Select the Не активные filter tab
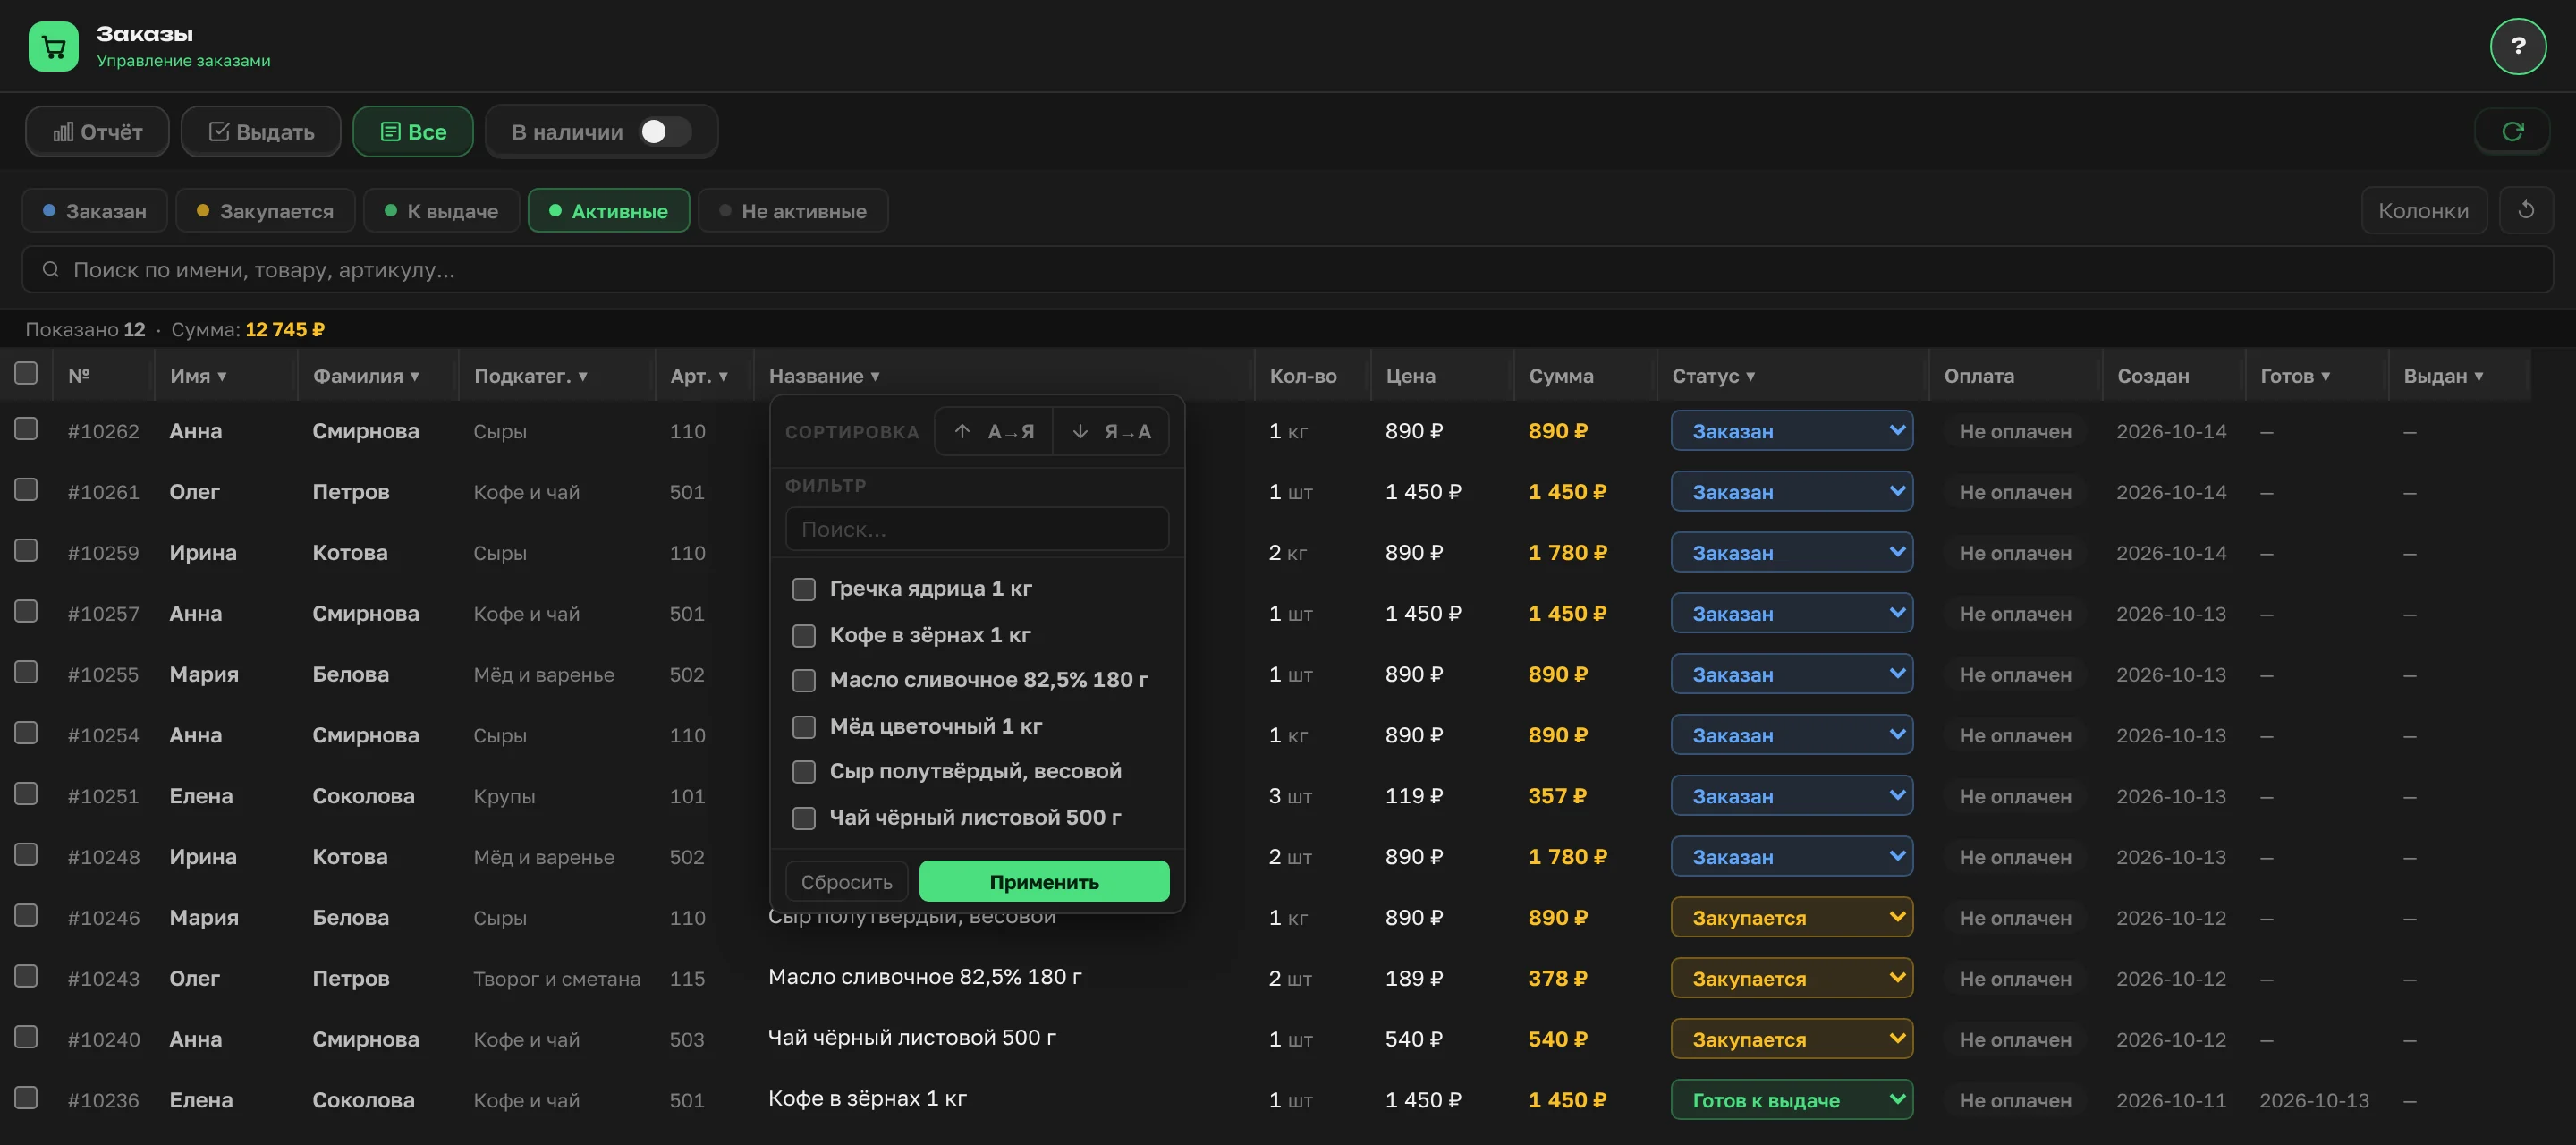Viewport: 2576px width, 1145px height. 793,211
